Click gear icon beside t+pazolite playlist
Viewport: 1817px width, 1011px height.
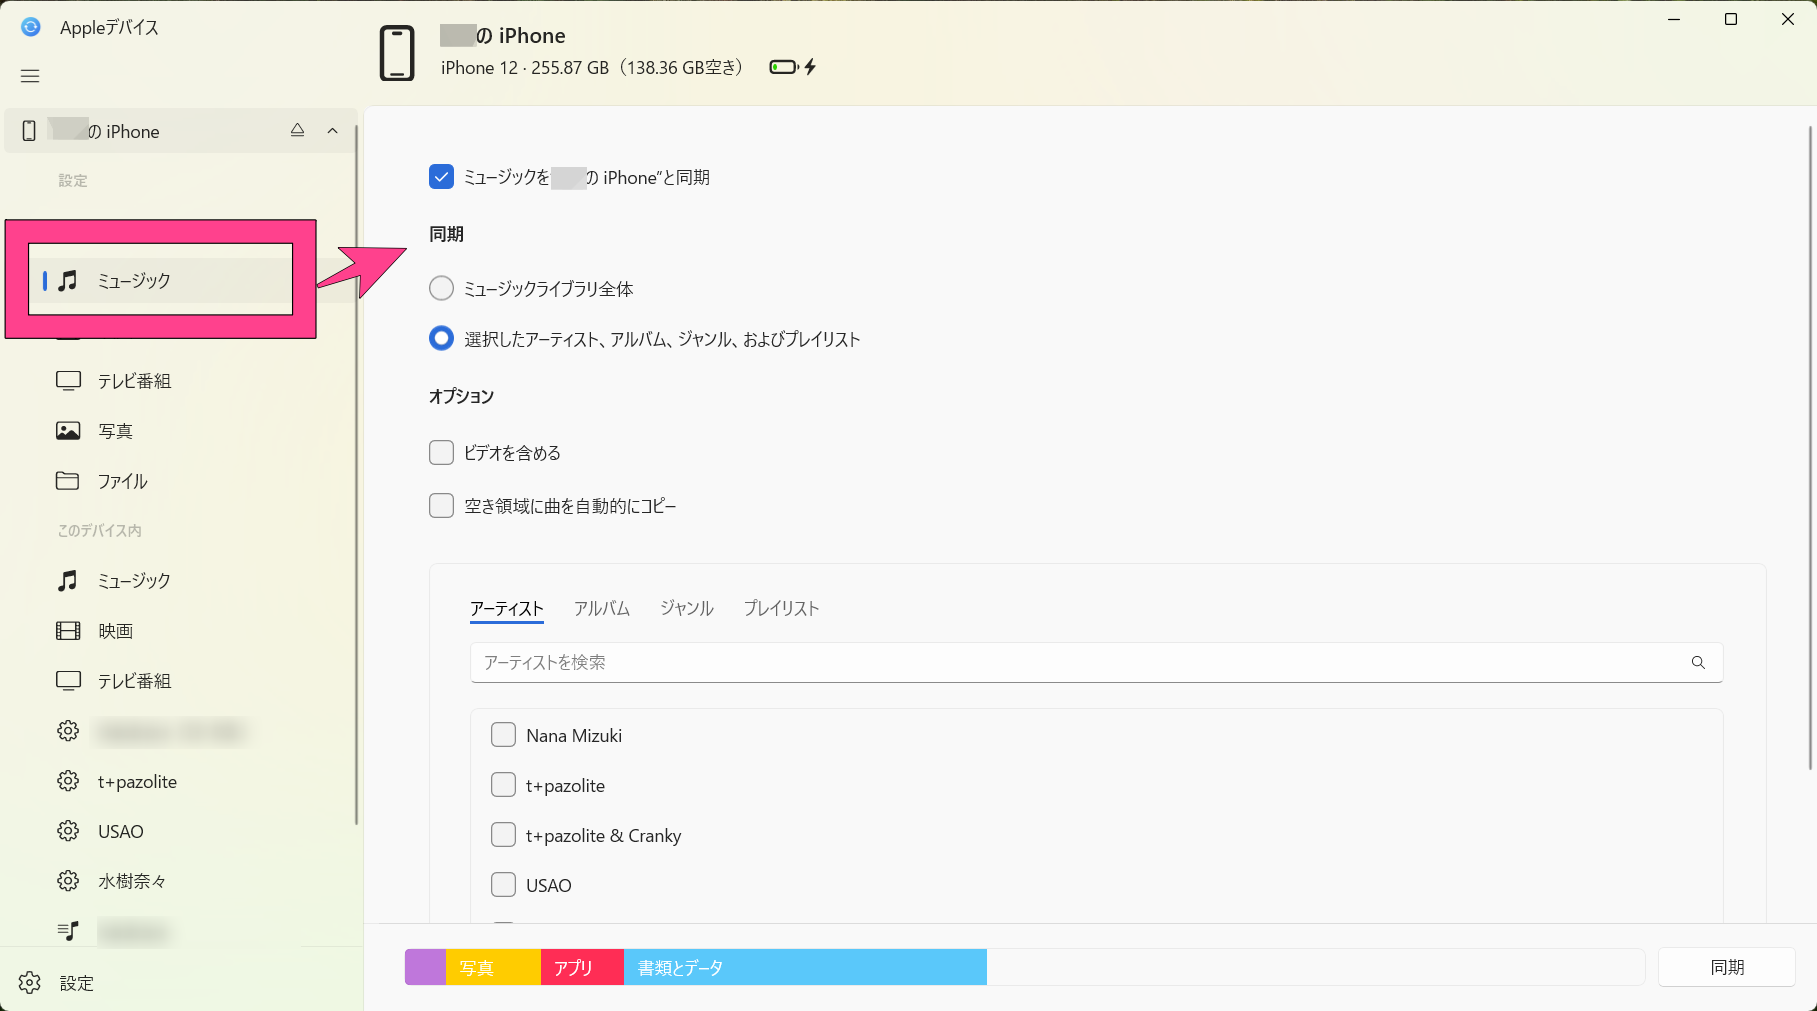click(x=68, y=781)
